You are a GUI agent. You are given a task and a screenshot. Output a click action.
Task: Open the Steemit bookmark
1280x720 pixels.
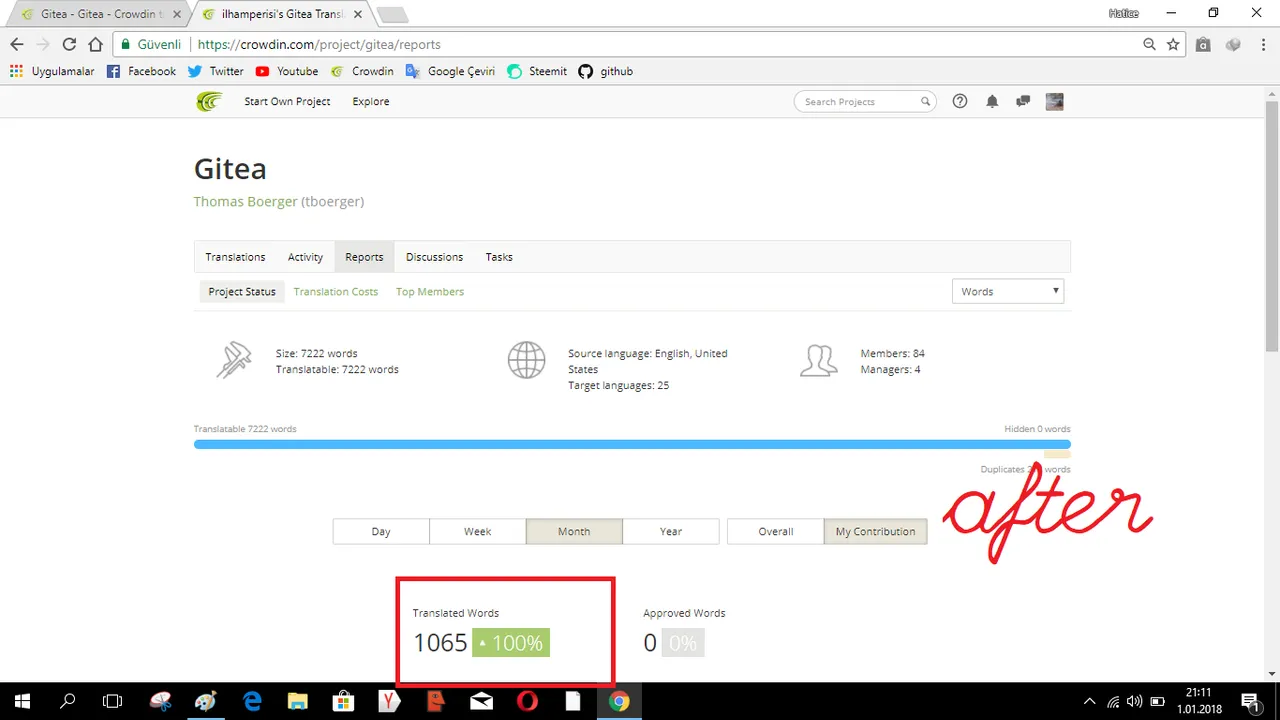(537, 71)
